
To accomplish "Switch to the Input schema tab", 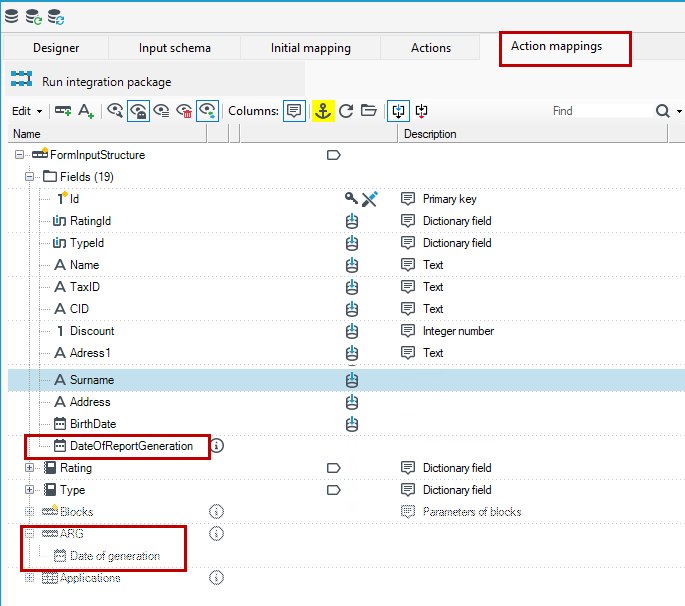I will [x=175, y=48].
